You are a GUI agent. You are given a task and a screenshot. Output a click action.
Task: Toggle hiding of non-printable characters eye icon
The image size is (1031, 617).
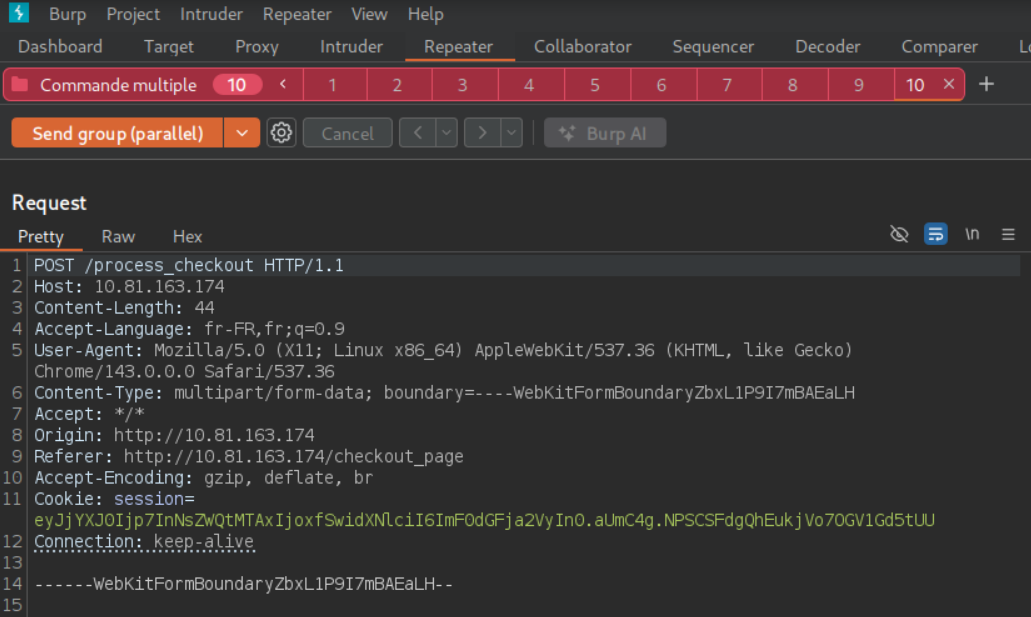[899, 234]
